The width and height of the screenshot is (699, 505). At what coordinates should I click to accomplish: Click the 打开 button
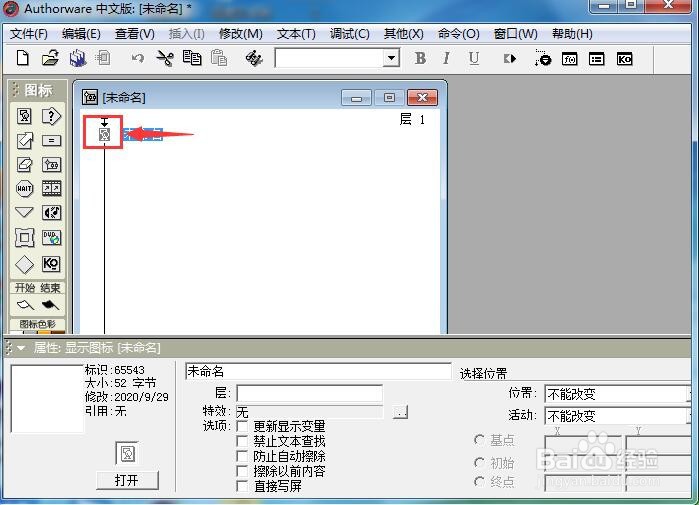pos(127,480)
